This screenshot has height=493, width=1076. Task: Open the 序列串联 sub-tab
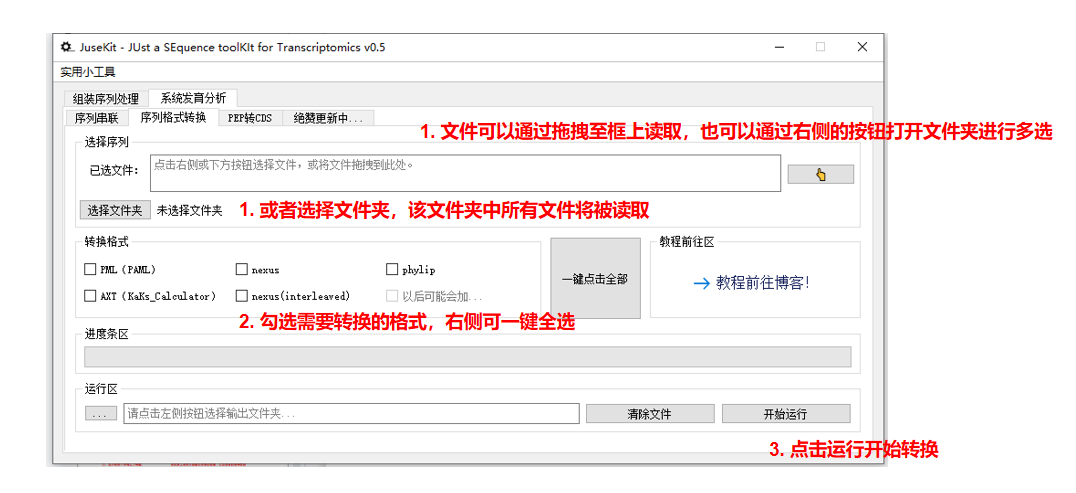[95, 118]
